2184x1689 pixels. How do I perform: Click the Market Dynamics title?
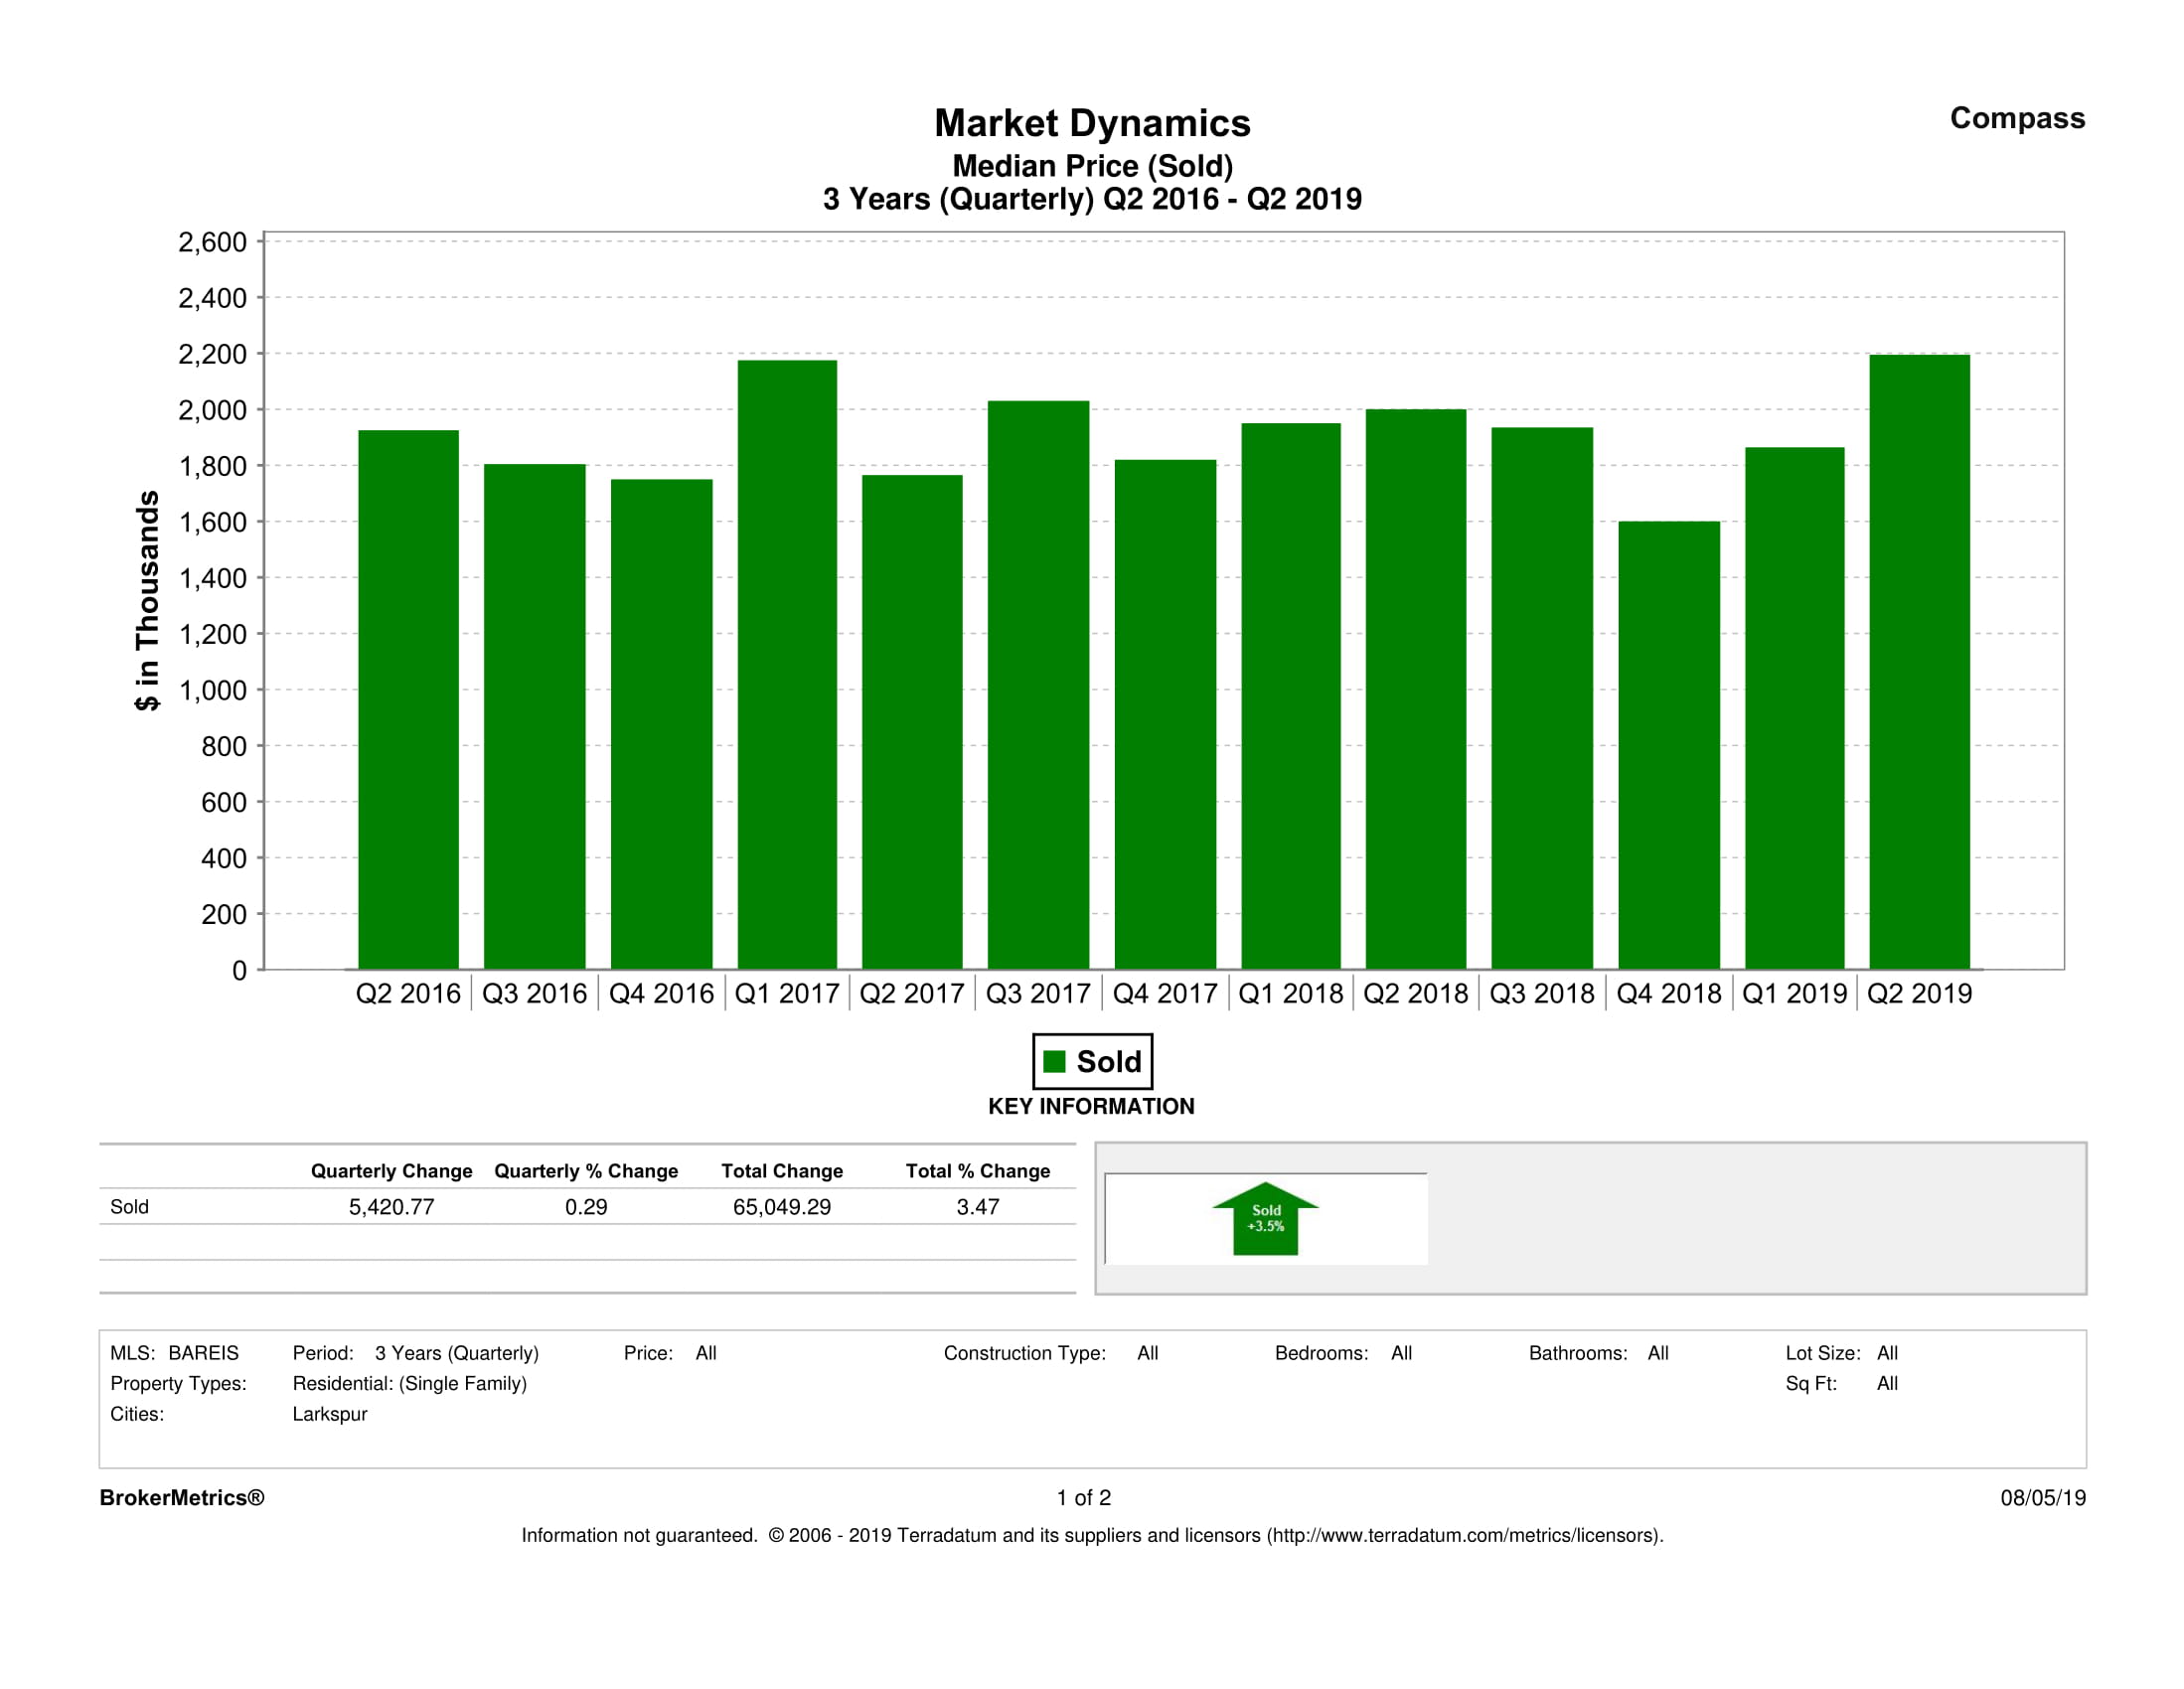(x=1091, y=123)
